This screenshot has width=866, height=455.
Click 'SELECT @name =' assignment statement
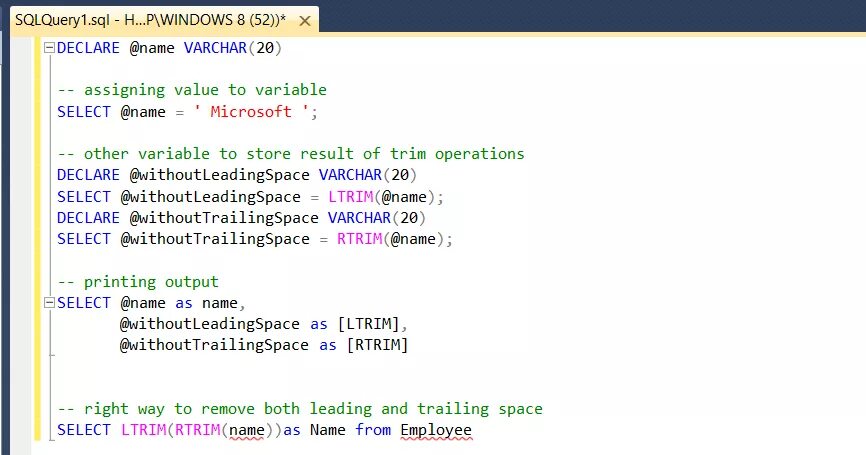[188, 112]
